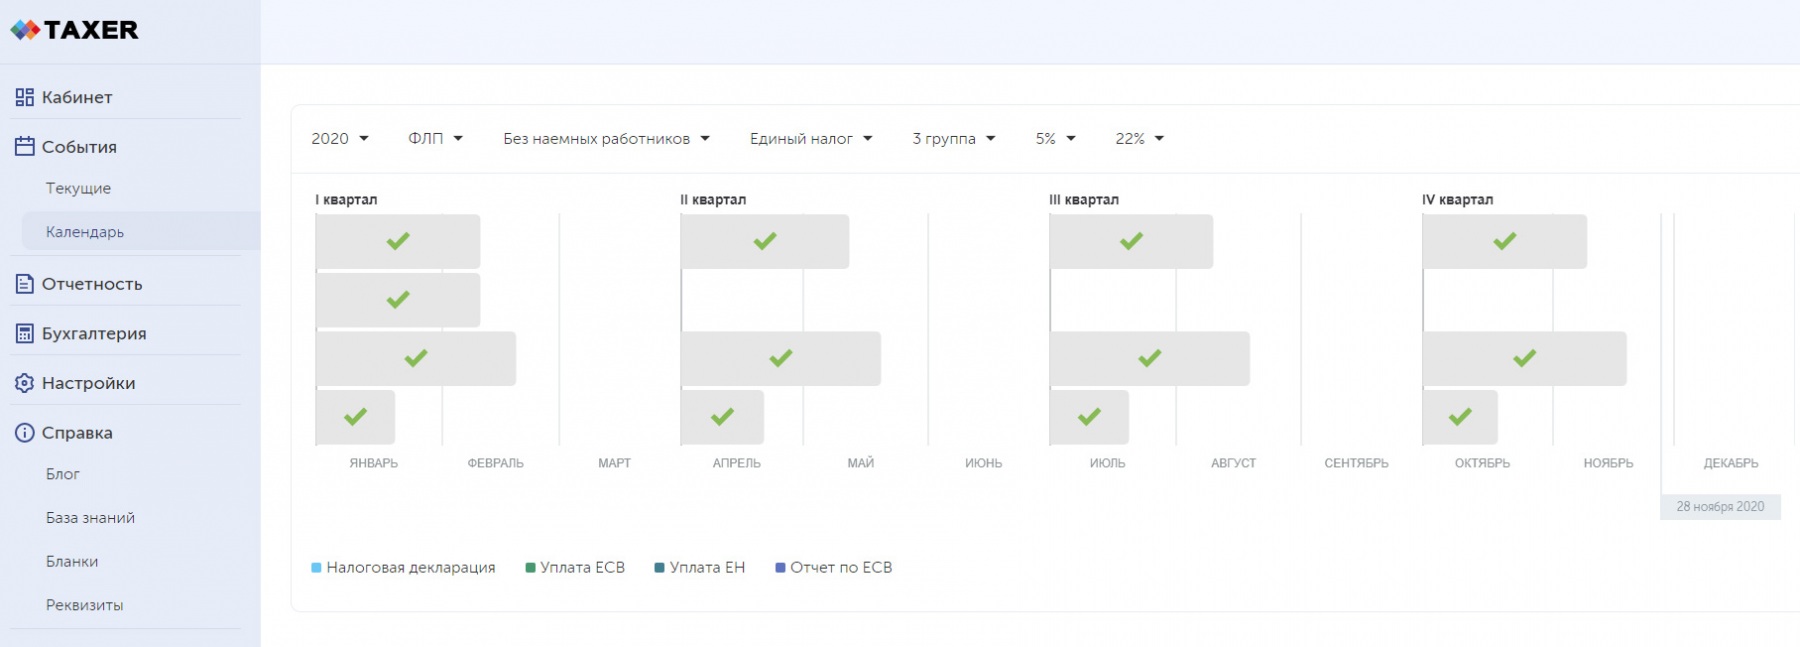Click Уплата ЕСВ legend color square
This screenshot has height=647, width=1800.
pyautogui.click(x=530, y=568)
